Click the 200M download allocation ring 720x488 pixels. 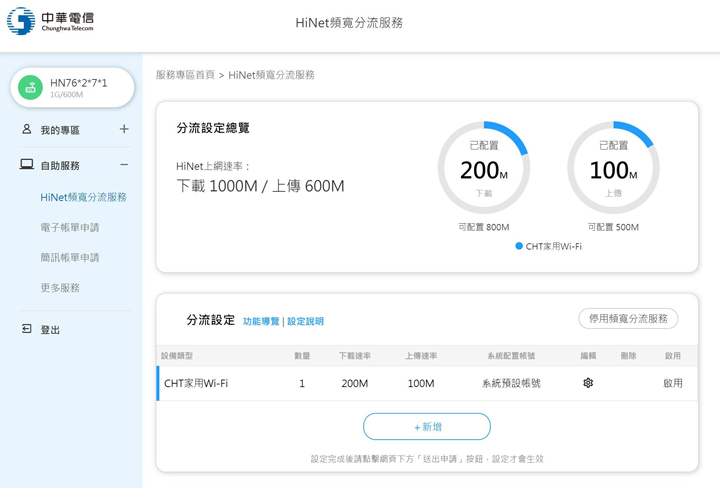(484, 168)
